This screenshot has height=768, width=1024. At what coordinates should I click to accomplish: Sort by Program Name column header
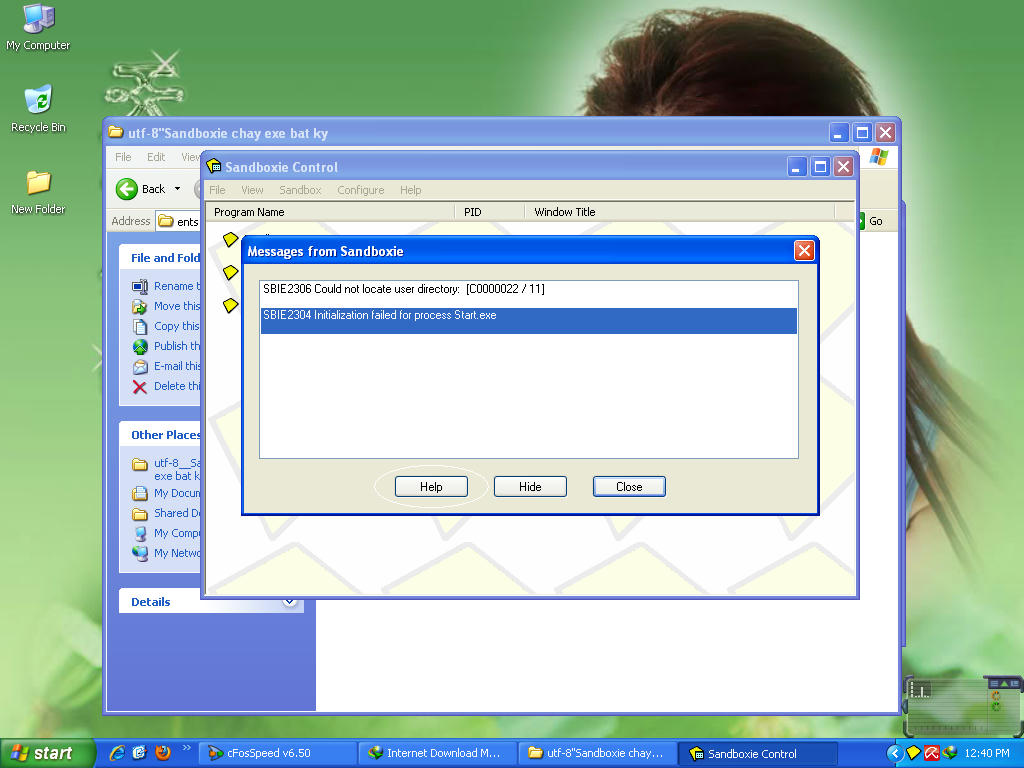coord(330,212)
